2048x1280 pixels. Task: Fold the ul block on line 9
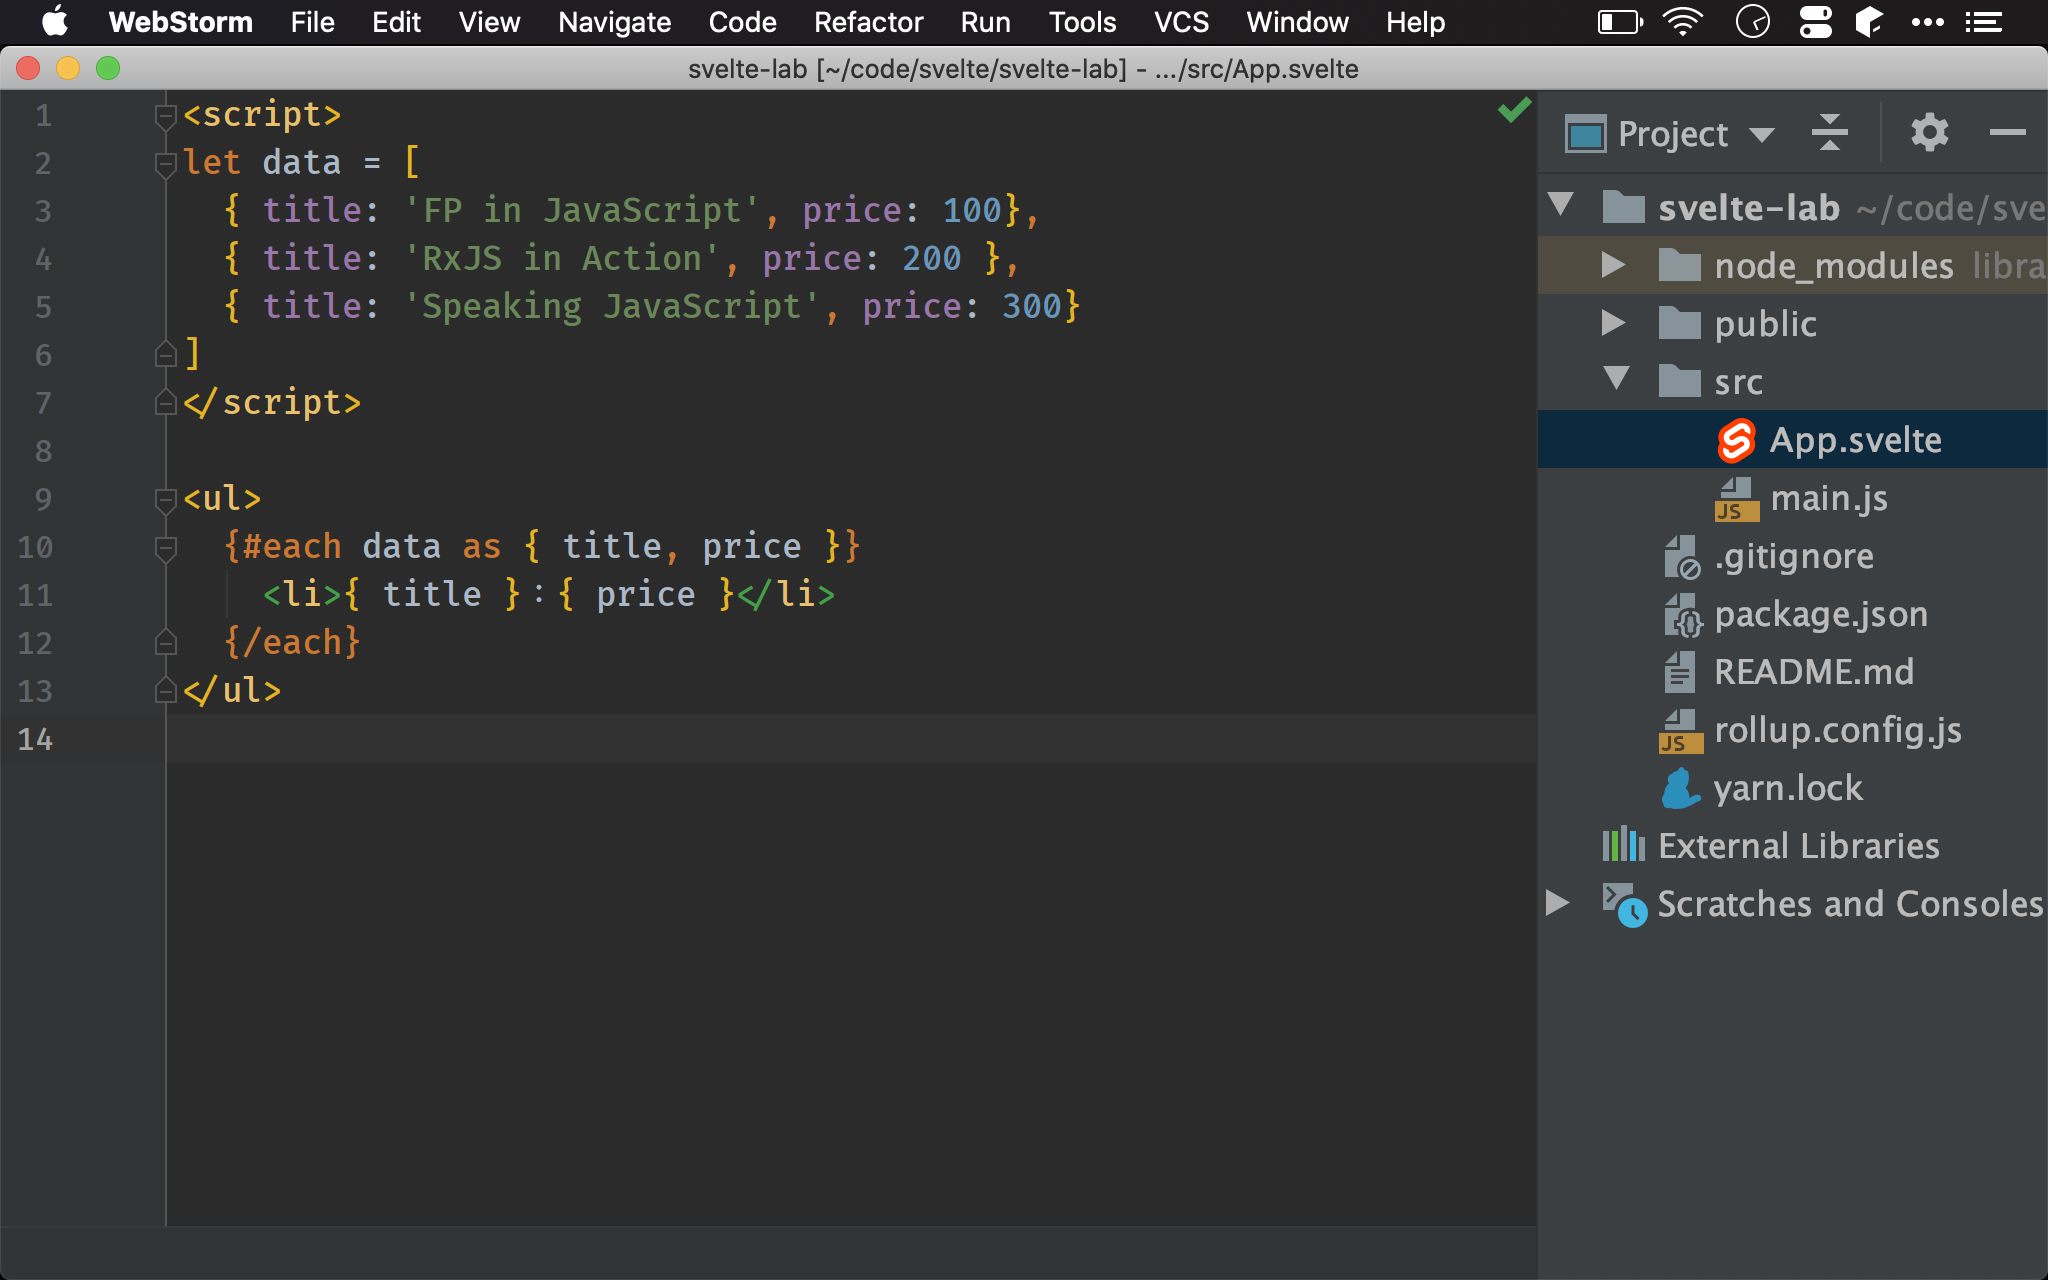point(166,499)
